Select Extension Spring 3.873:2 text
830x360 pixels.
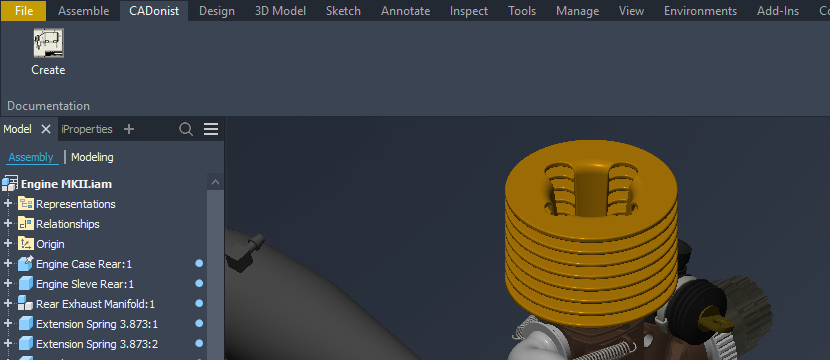[97, 344]
